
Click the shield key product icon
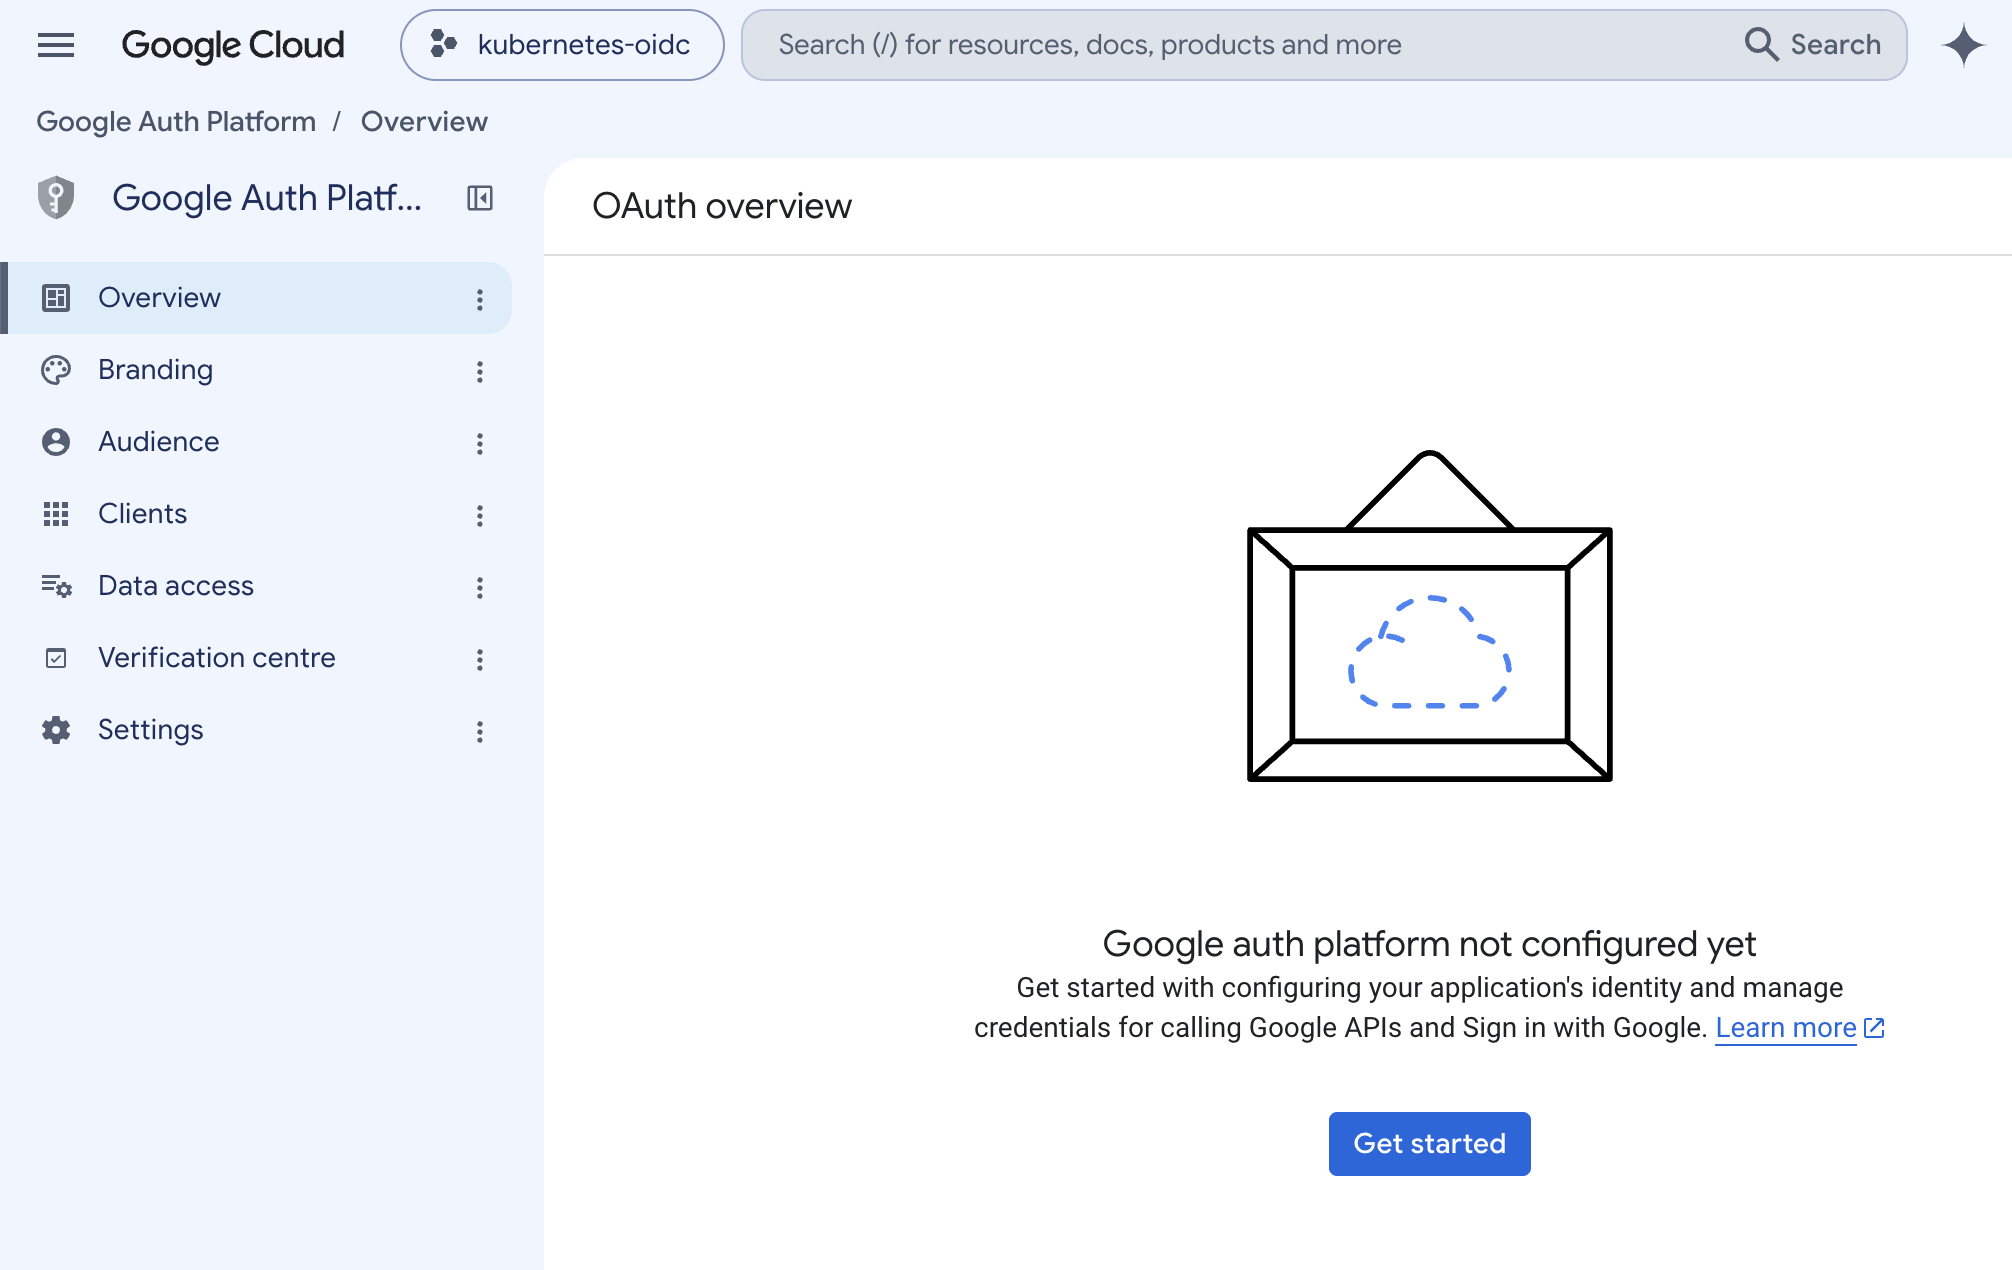click(x=56, y=197)
